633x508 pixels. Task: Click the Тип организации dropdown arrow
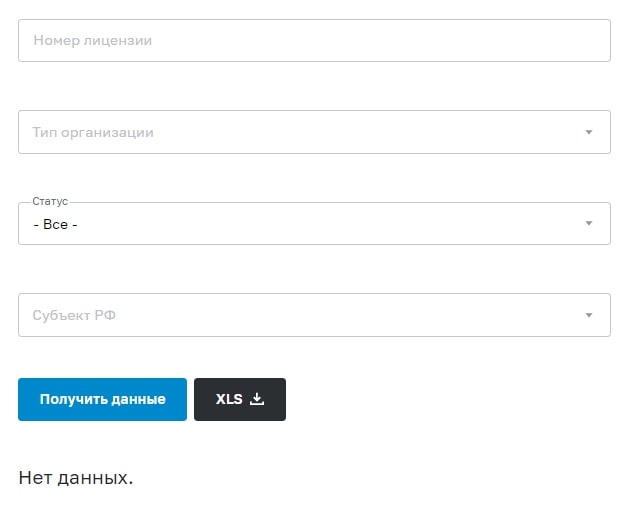point(589,132)
